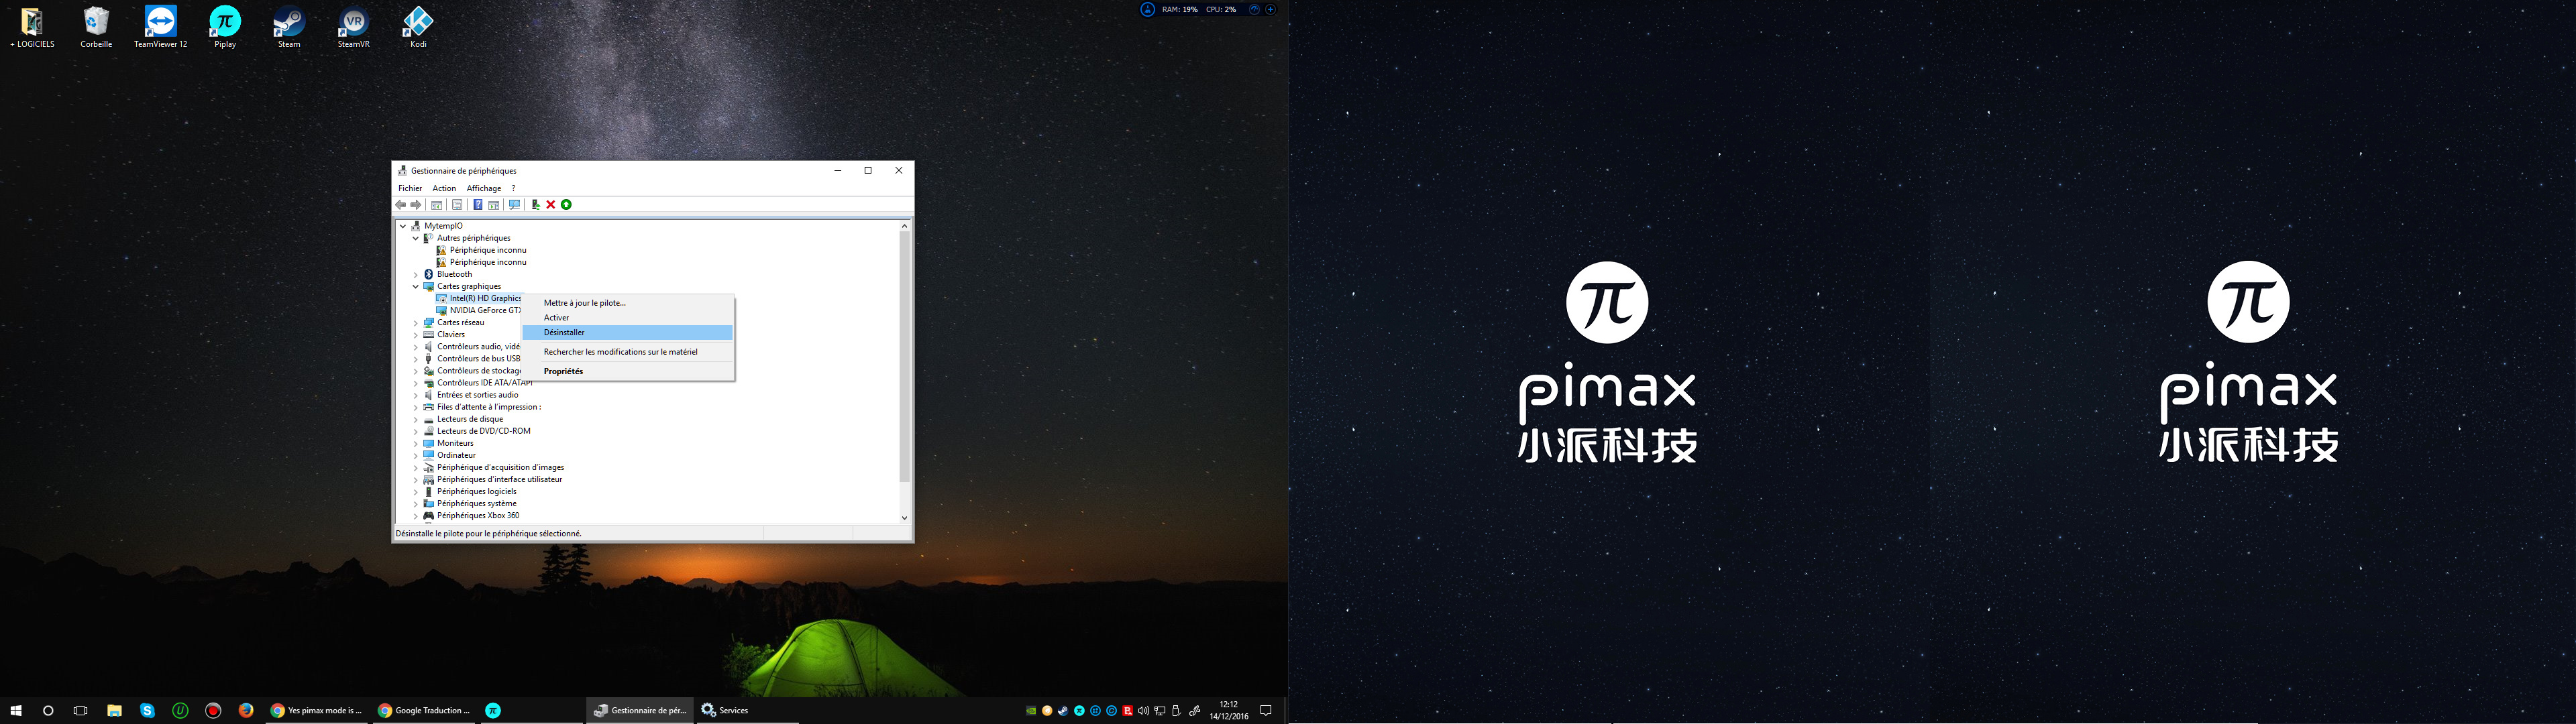Open the Action menu
The height and width of the screenshot is (724, 2576).
tap(444, 188)
